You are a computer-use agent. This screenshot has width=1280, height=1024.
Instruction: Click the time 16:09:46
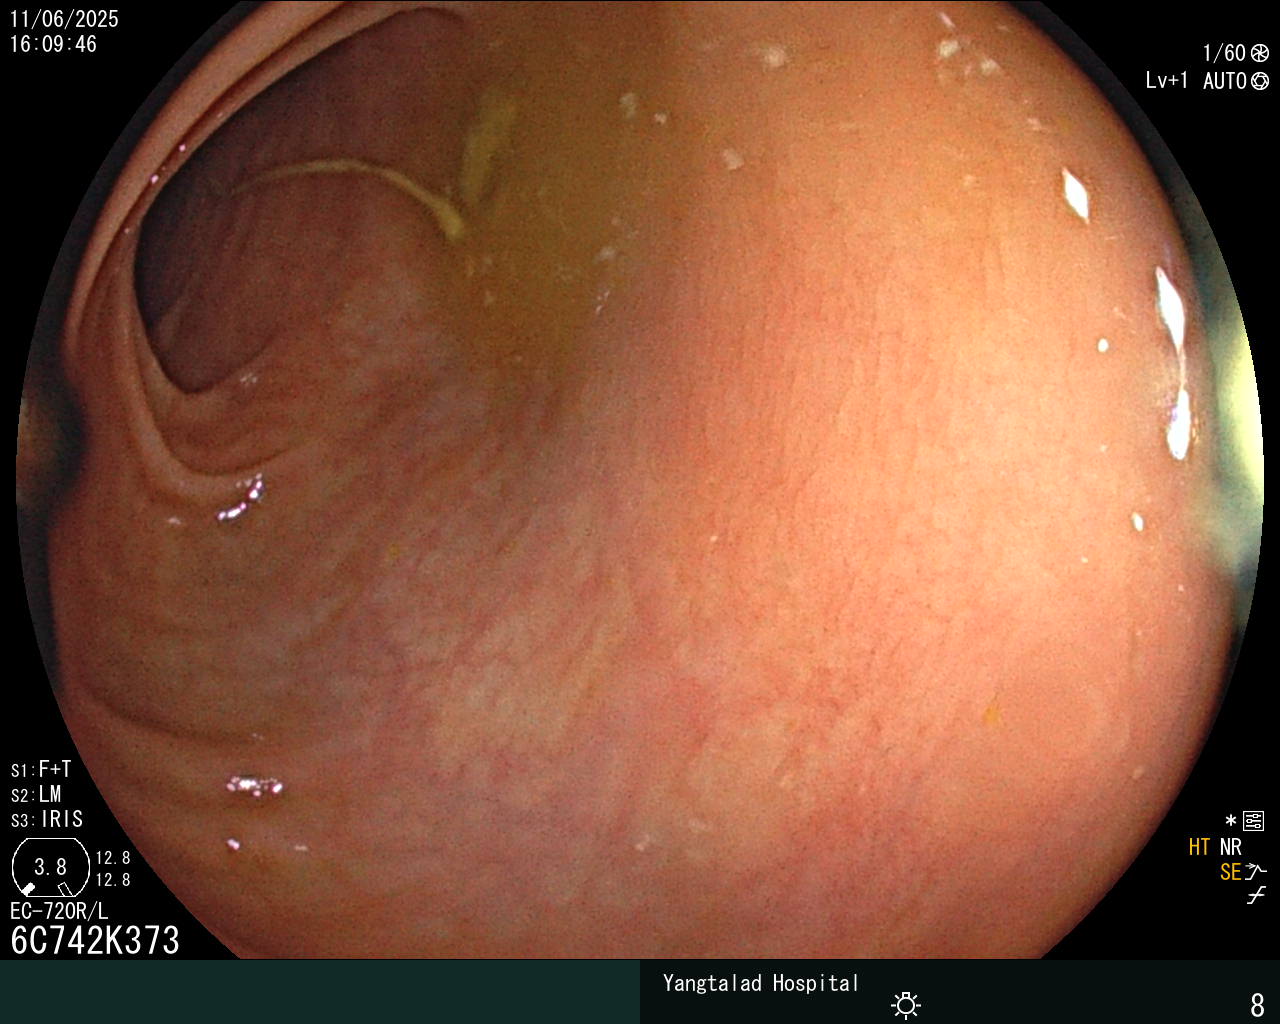[x=54, y=44]
